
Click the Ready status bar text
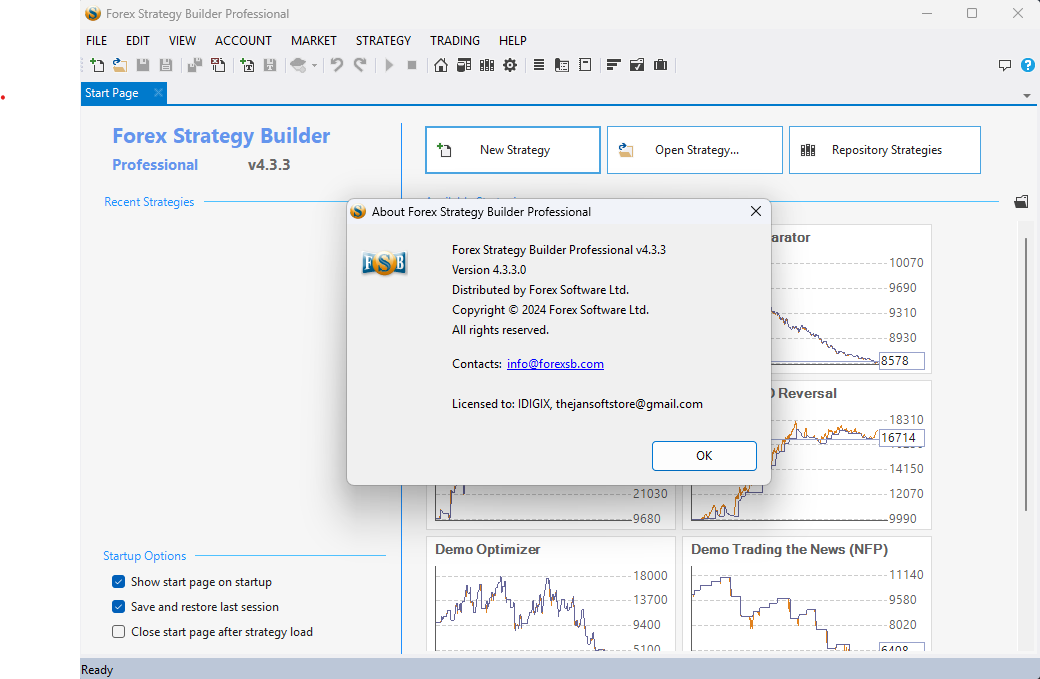(97, 670)
